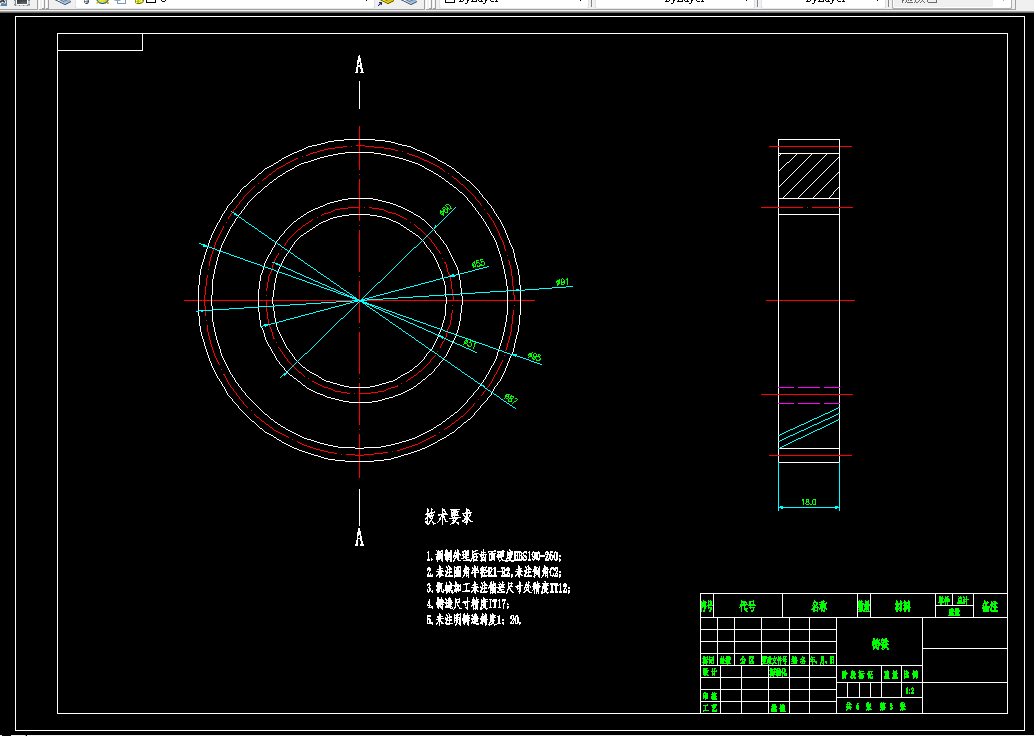Click the 名称 title block header
This screenshot has width=1034, height=736.
(819, 606)
